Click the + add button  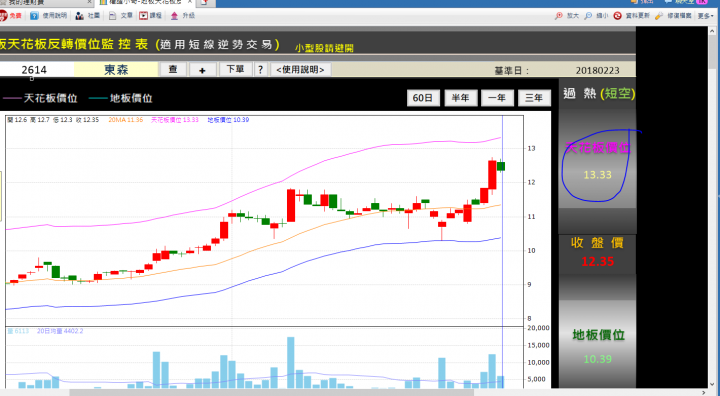pos(202,70)
